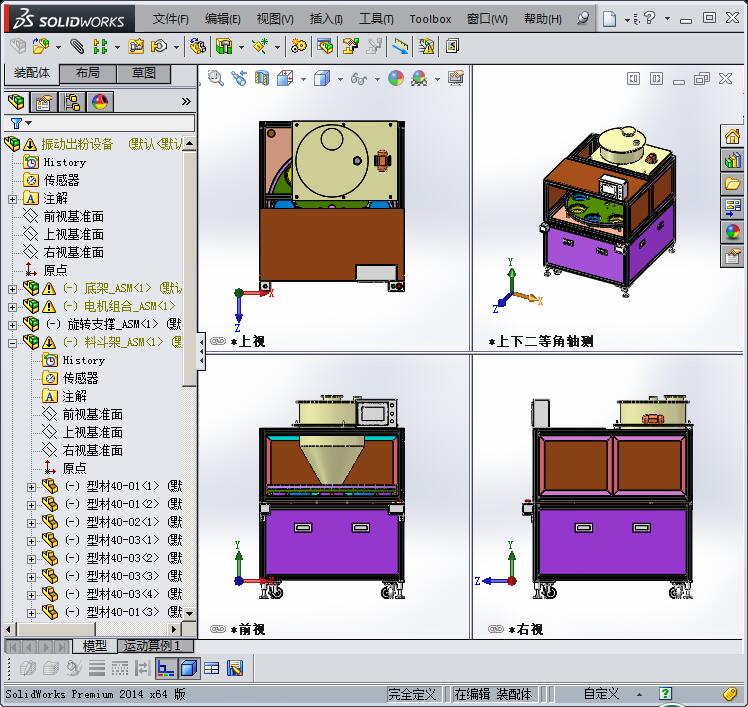Expand the 型材40-03<4> part node

[31, 595]
